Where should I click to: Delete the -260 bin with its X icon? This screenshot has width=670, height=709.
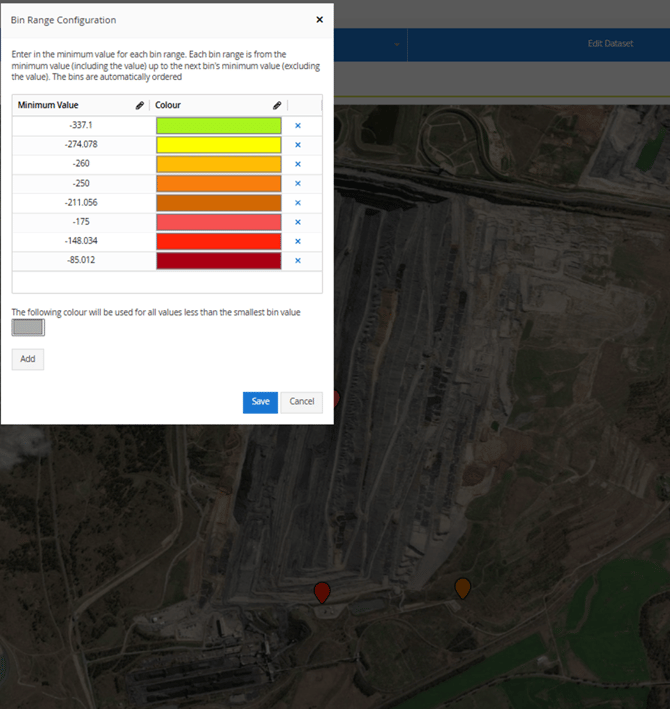pos(298,164)
